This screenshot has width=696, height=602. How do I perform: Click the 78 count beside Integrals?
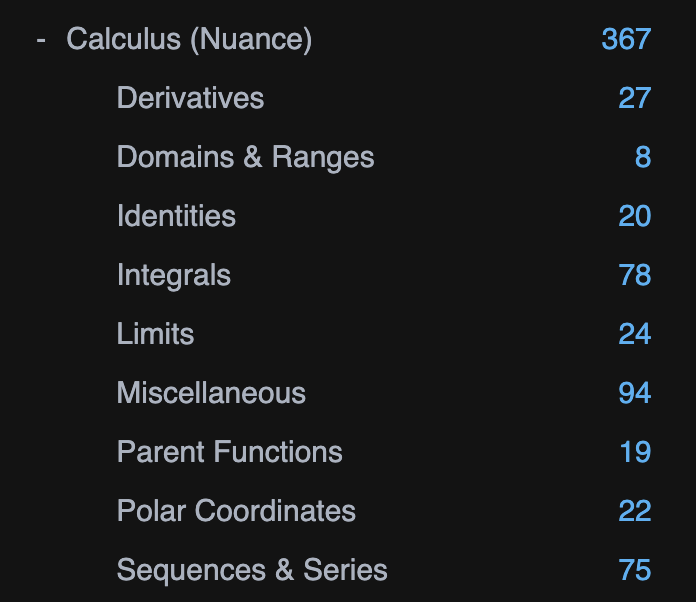point(635,275)
